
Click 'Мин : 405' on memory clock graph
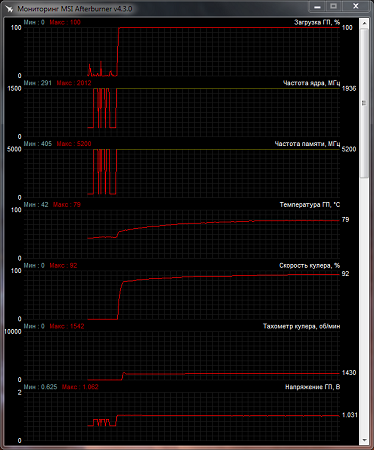[x=38, y=144]
